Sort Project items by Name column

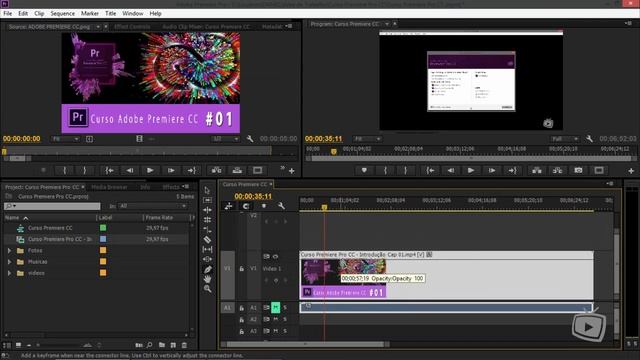click(x=12, y=218)
